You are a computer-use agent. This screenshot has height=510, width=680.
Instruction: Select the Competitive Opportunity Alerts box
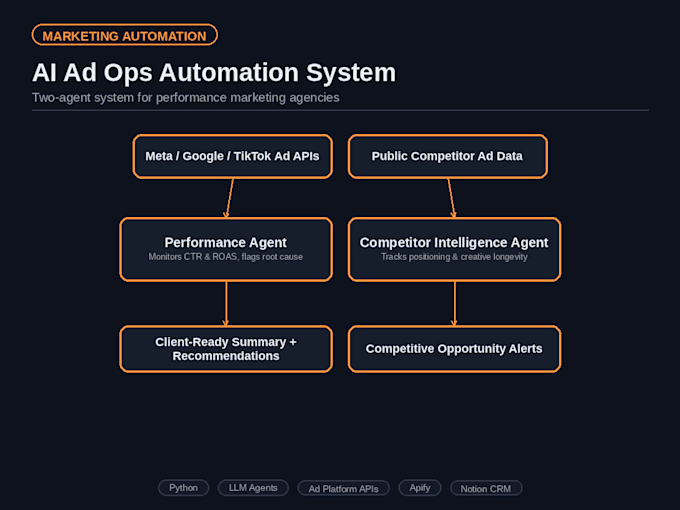click(x=454, y=349)
